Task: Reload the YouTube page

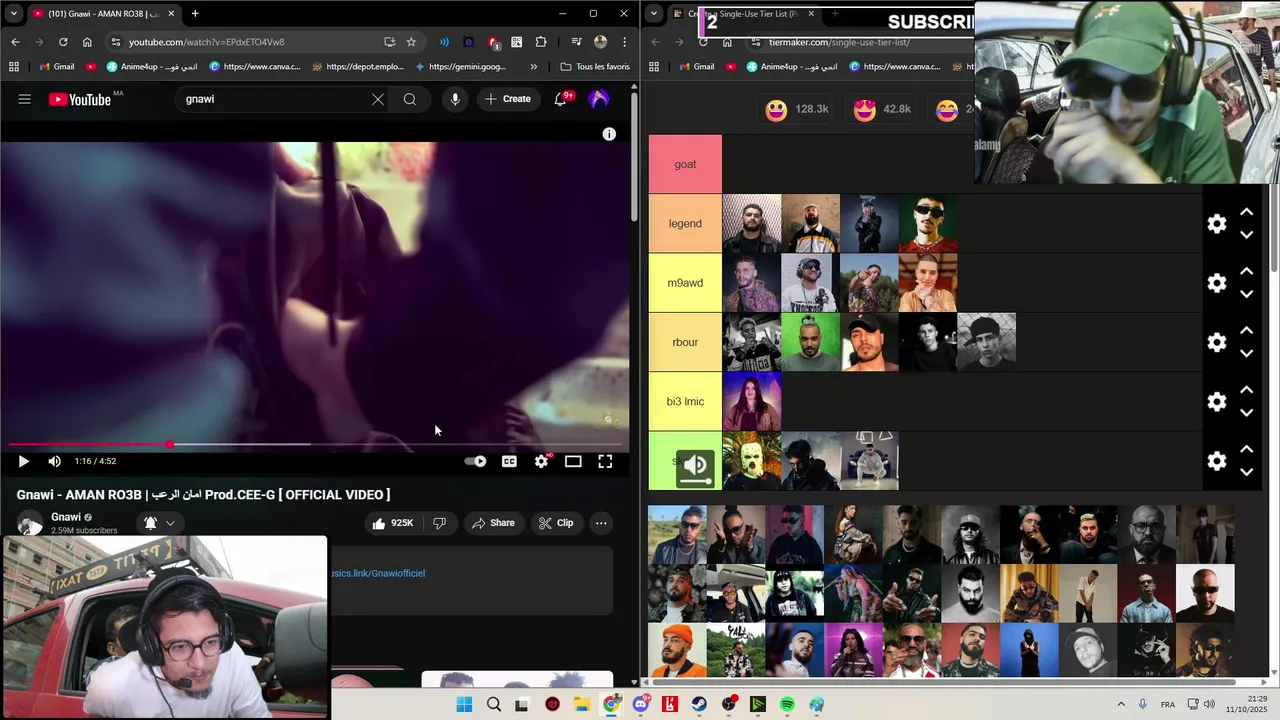Action: pyautogui.click(x=63, y=42)
